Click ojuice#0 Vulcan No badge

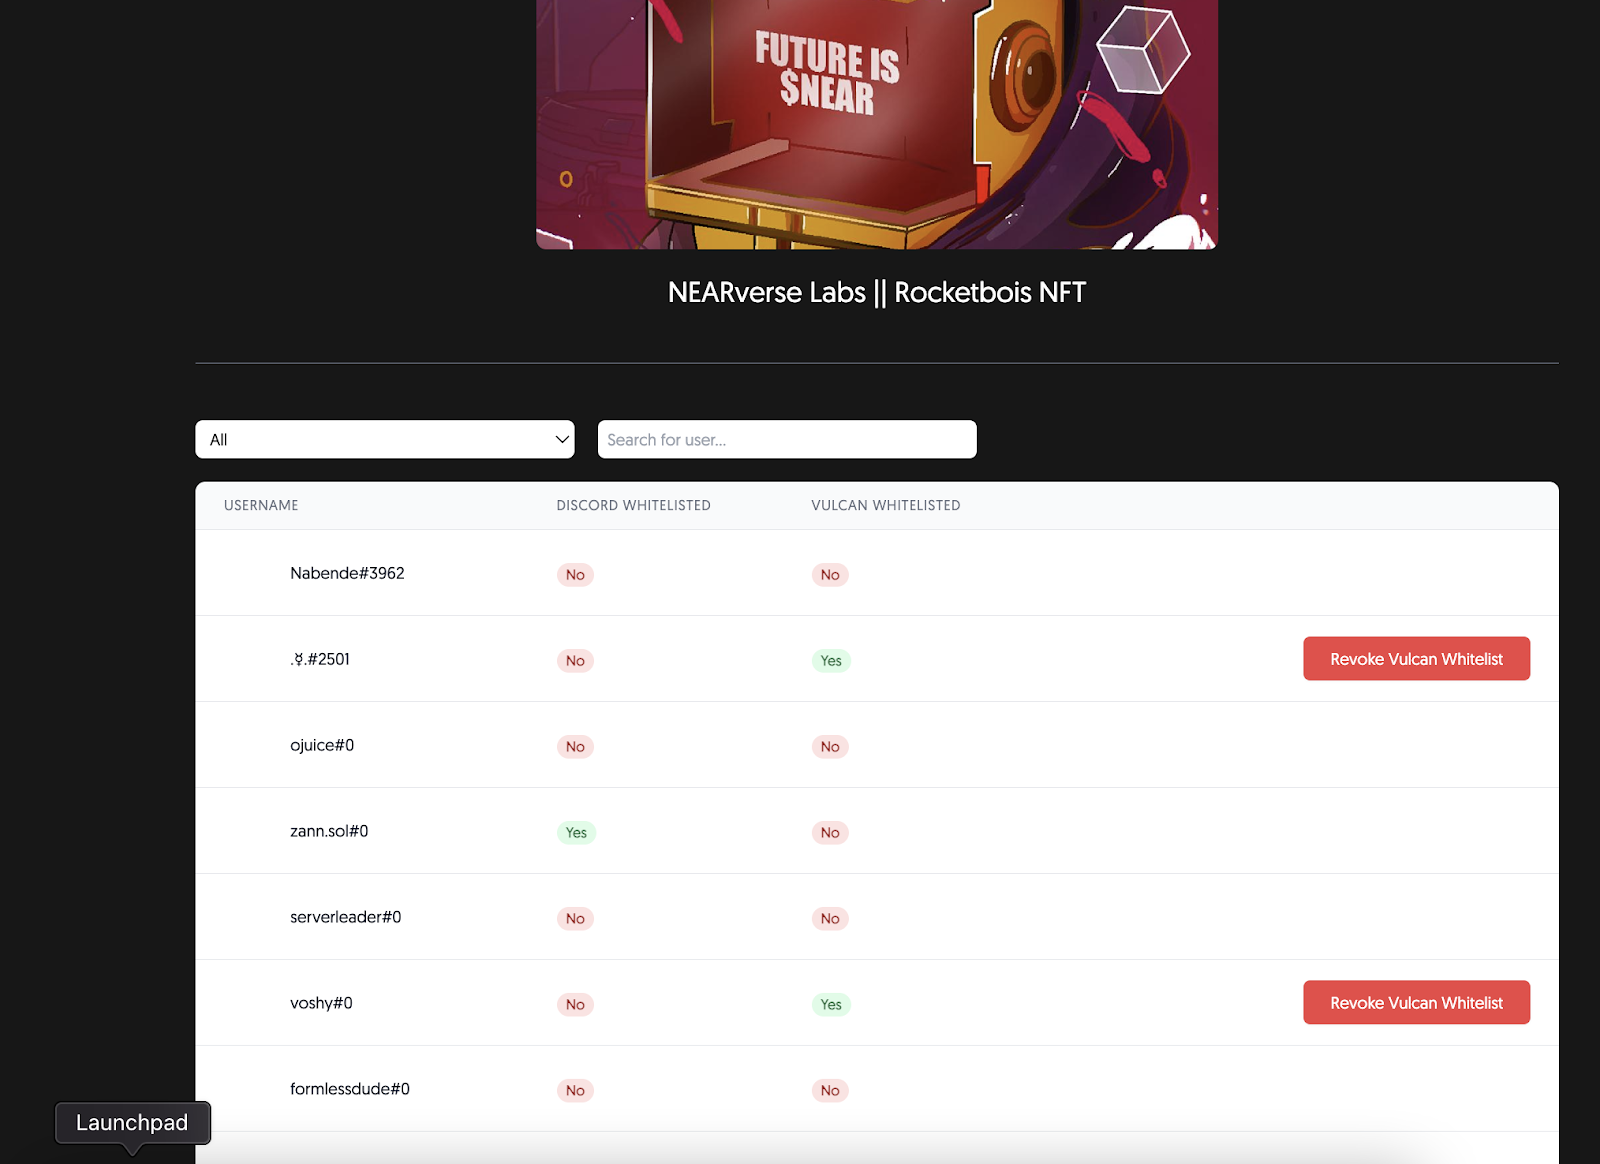tap(830, 747)
